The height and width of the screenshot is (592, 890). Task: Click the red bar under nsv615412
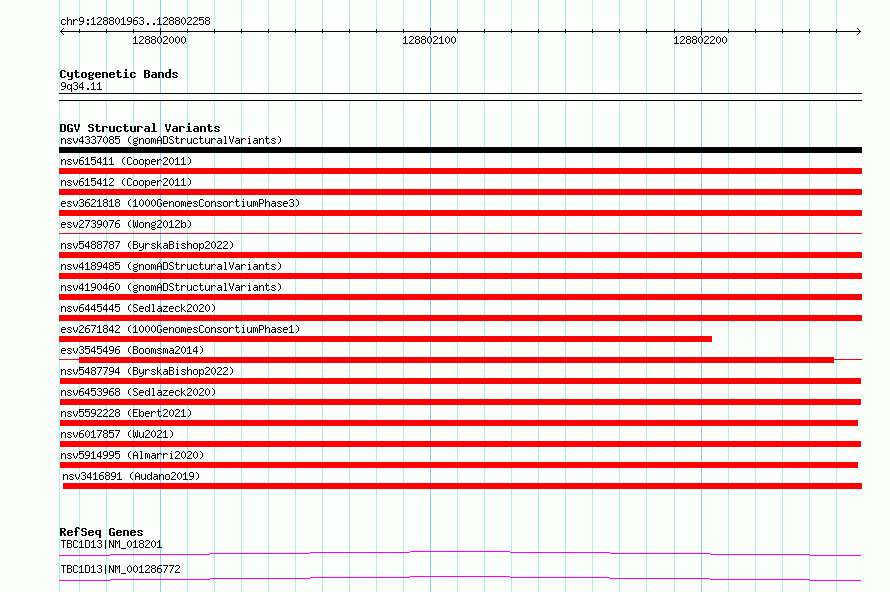pos(460,192)
